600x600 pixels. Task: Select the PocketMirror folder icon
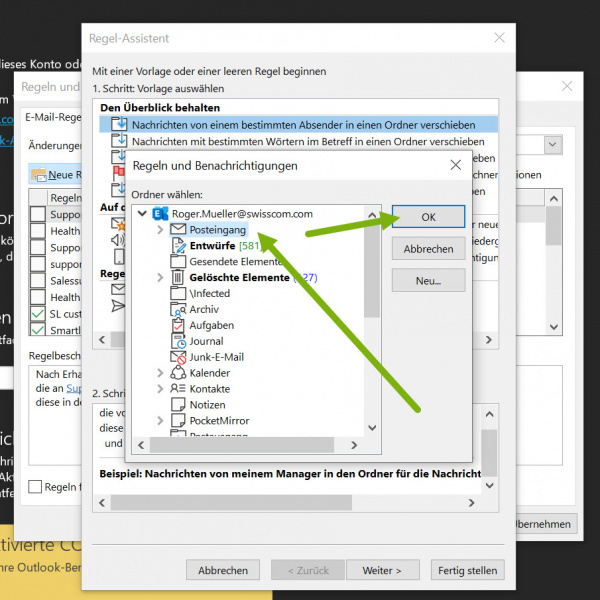coord(178,420)
